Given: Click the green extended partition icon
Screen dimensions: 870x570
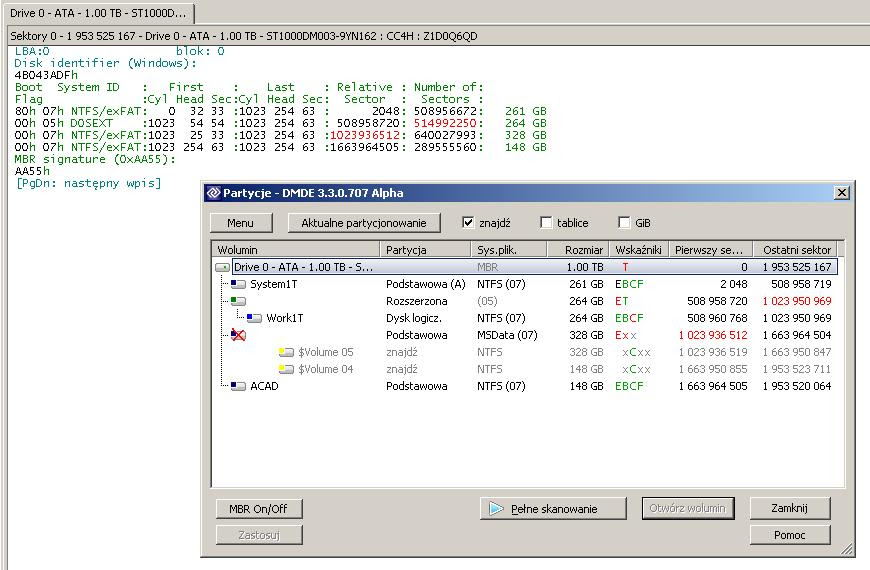Looking at the screenshot, I should click(238, 301).
